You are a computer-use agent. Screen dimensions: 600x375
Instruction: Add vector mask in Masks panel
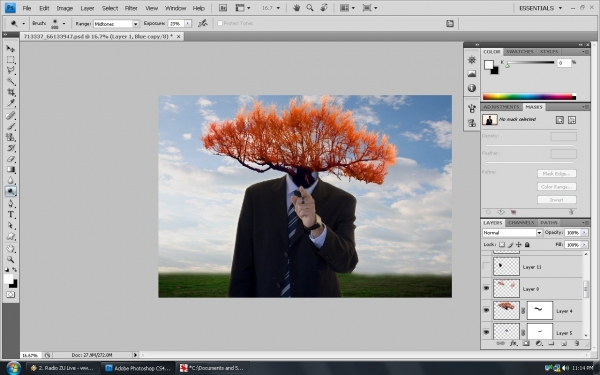click(x=572, y=120)
